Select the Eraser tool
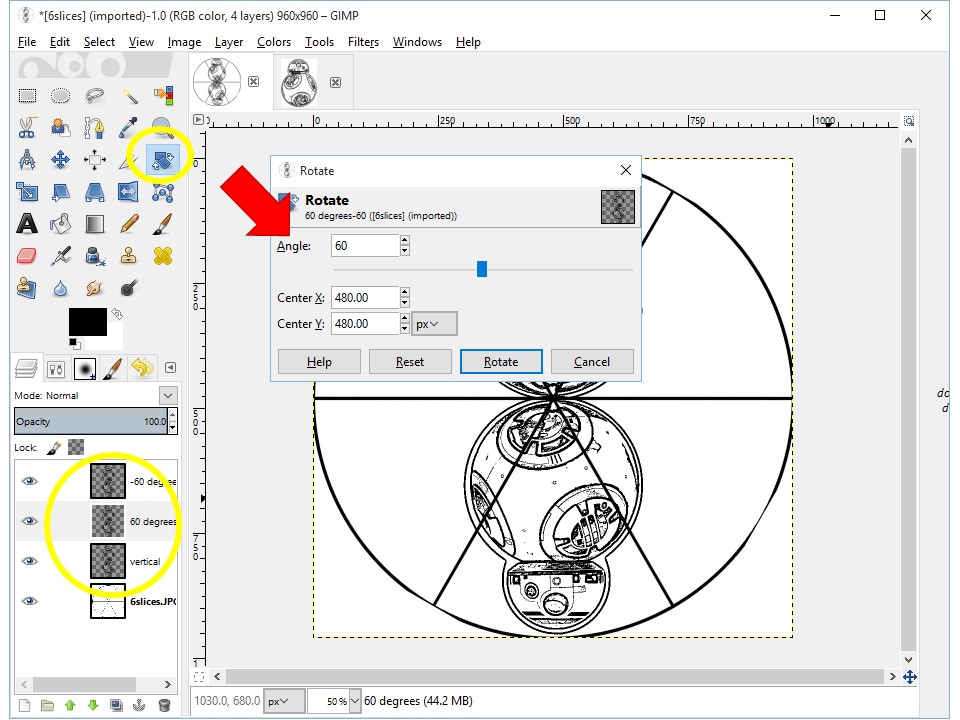 [27, 256]
